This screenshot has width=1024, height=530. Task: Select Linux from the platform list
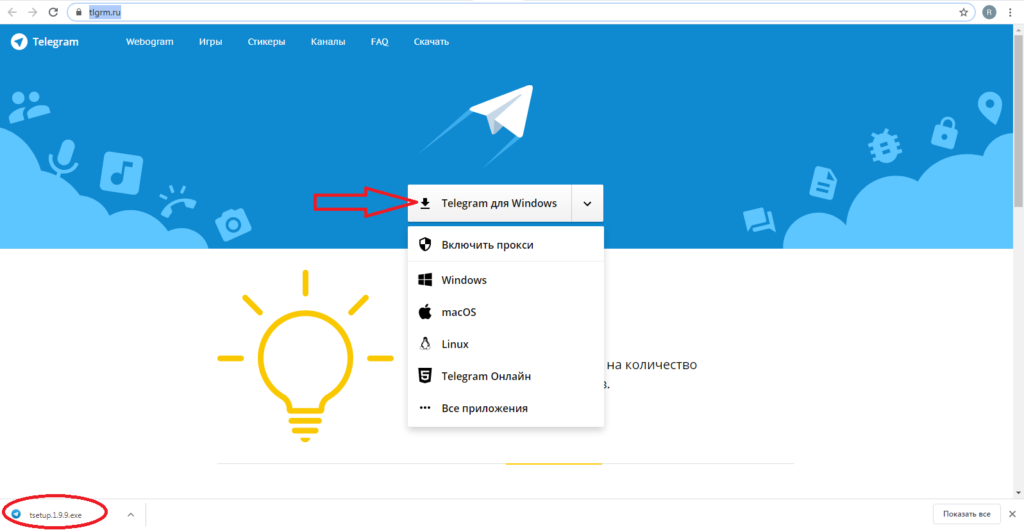pos(505,344)
